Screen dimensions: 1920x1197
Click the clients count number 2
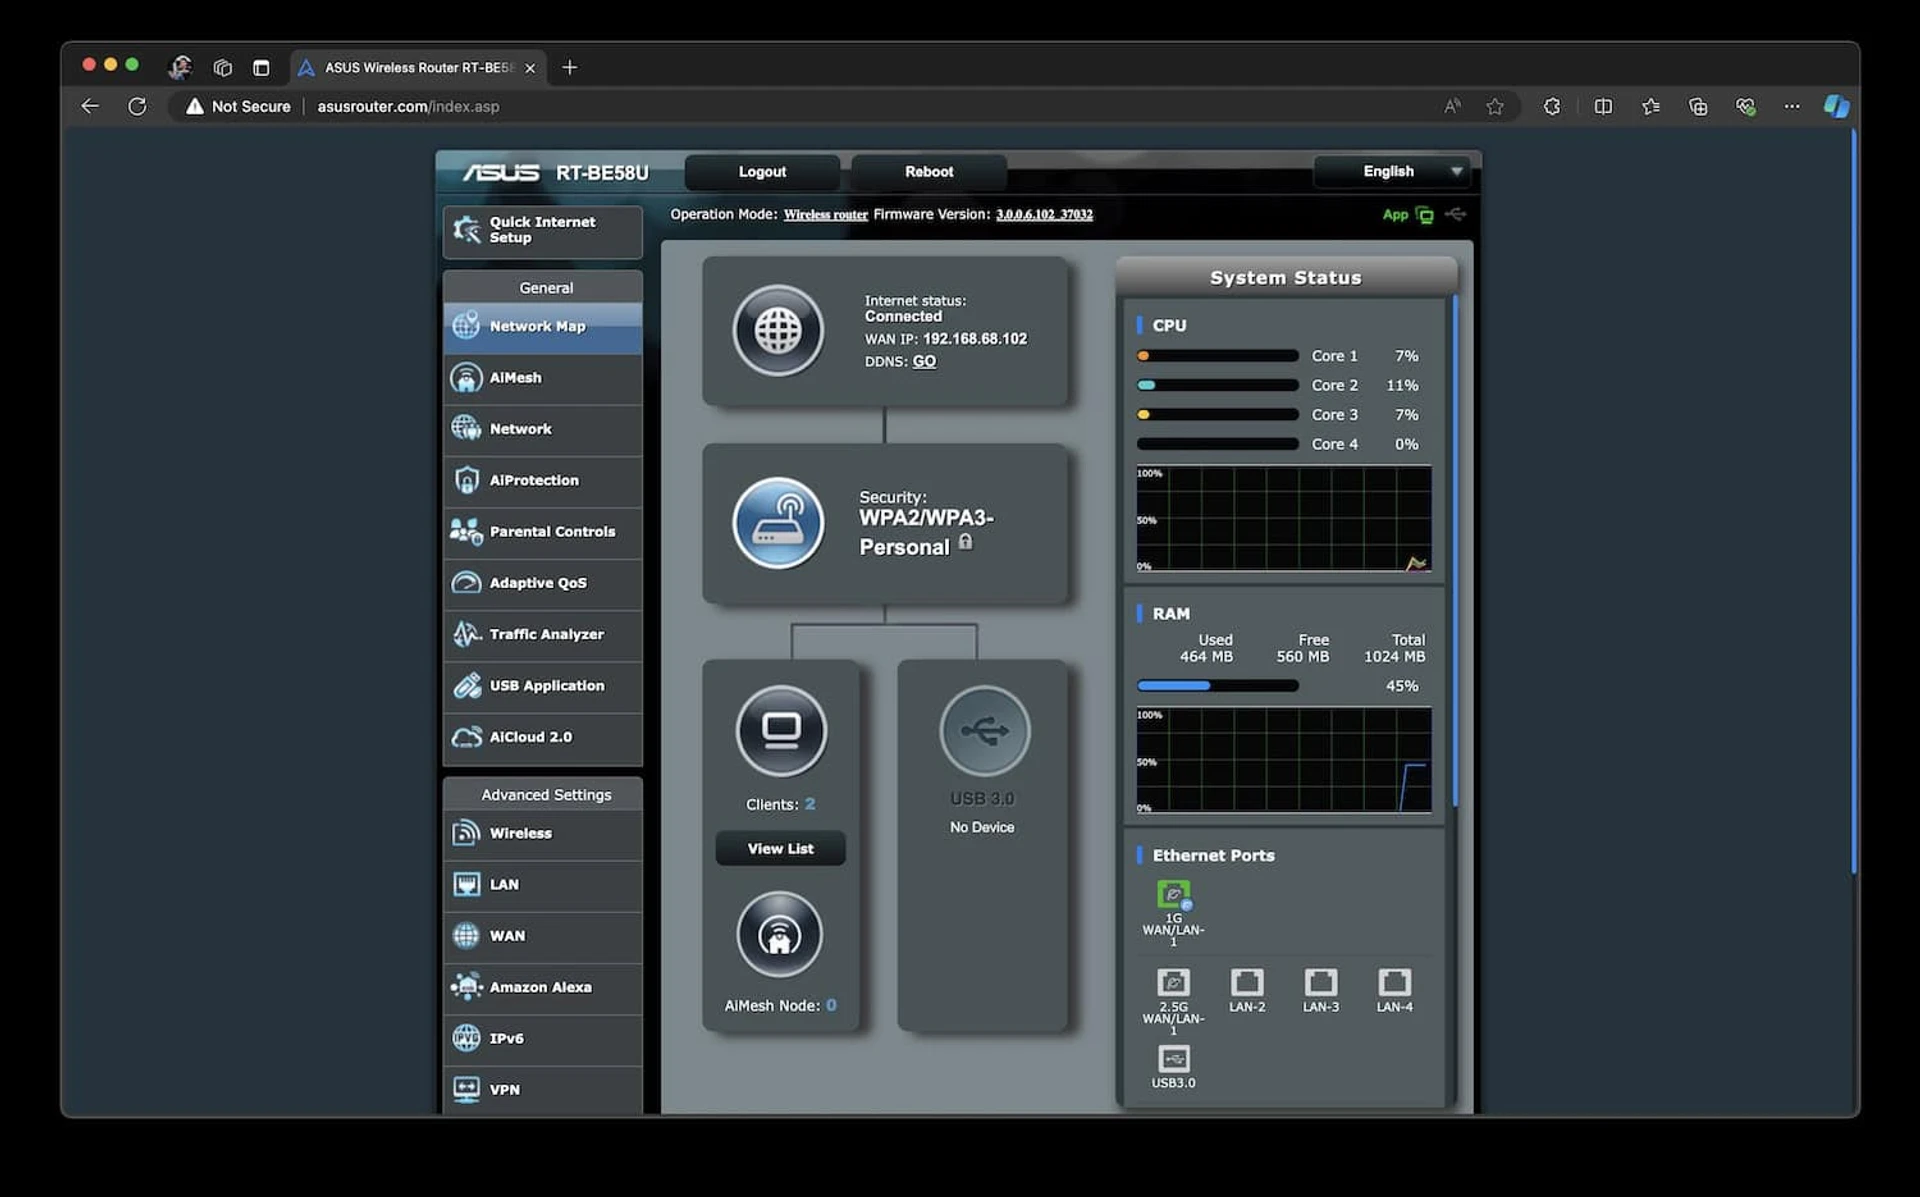[810, 804]
